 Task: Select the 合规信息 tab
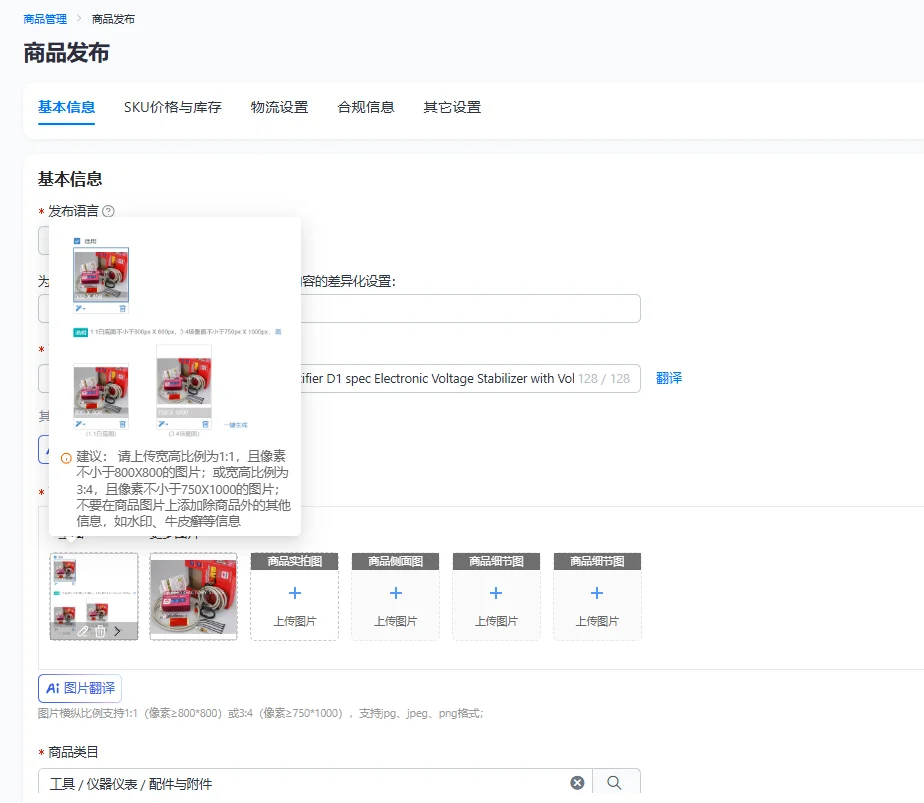366,107
